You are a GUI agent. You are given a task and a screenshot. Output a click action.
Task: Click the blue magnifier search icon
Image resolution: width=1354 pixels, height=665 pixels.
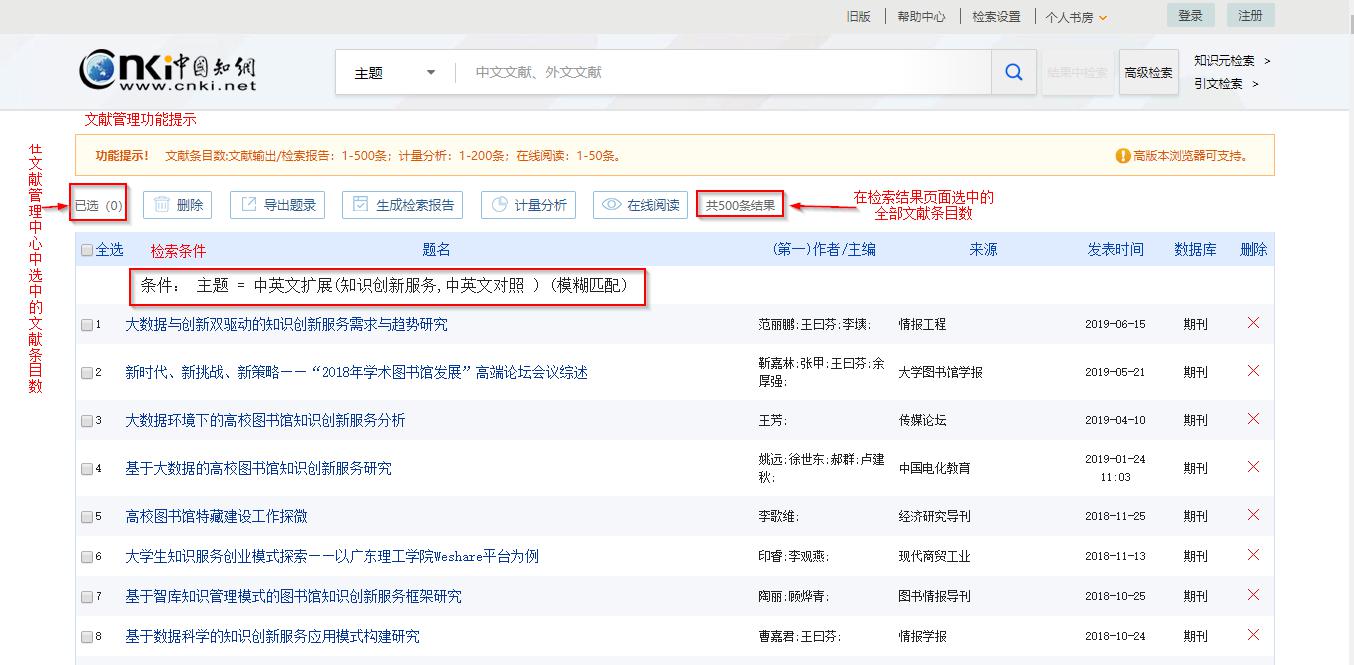pyautogui.click(x=1013, y=72)
